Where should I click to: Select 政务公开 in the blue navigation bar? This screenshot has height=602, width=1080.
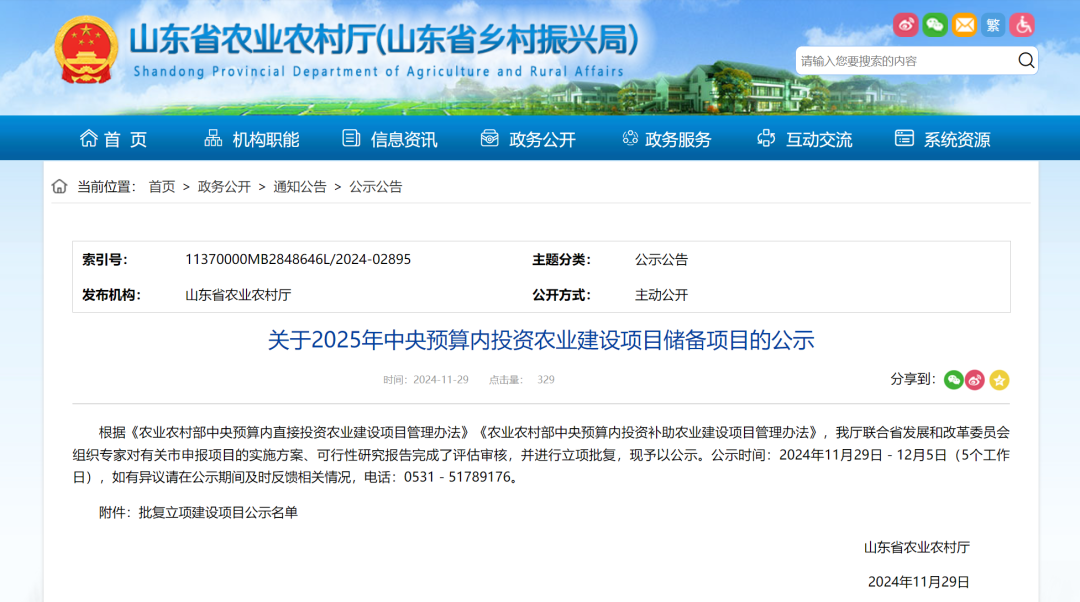point(528,139)
